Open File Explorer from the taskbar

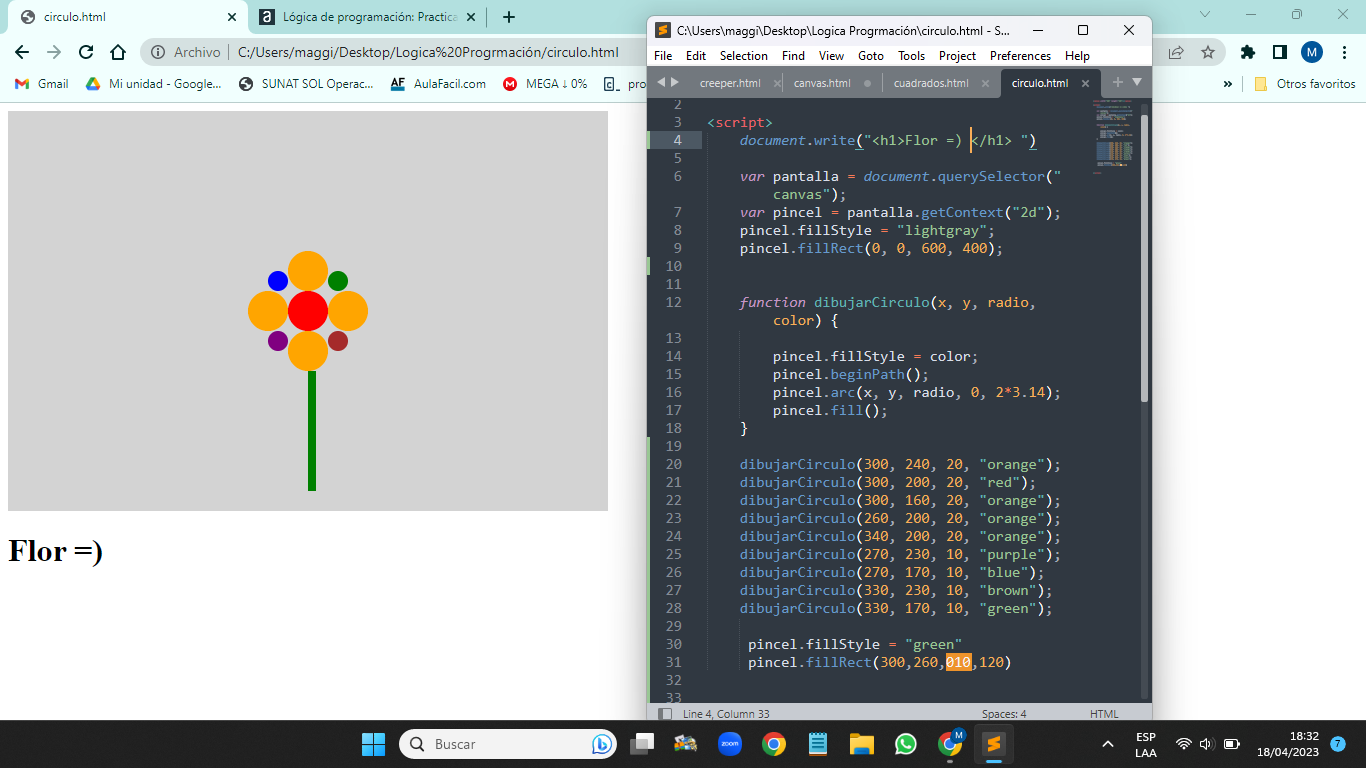pyautogui.click(x=861, y=744)
